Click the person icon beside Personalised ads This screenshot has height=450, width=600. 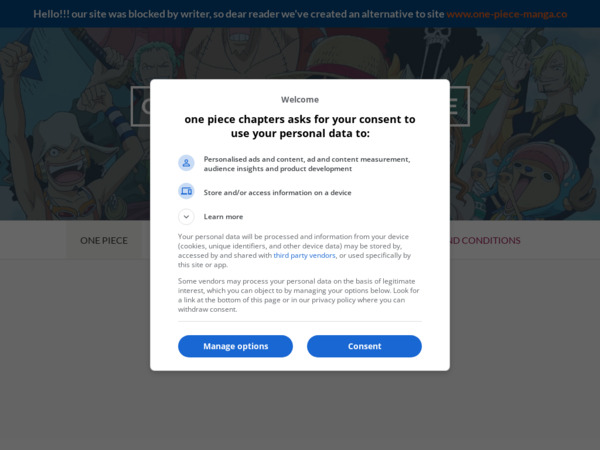pyautogui.click(x=186, y=163)
